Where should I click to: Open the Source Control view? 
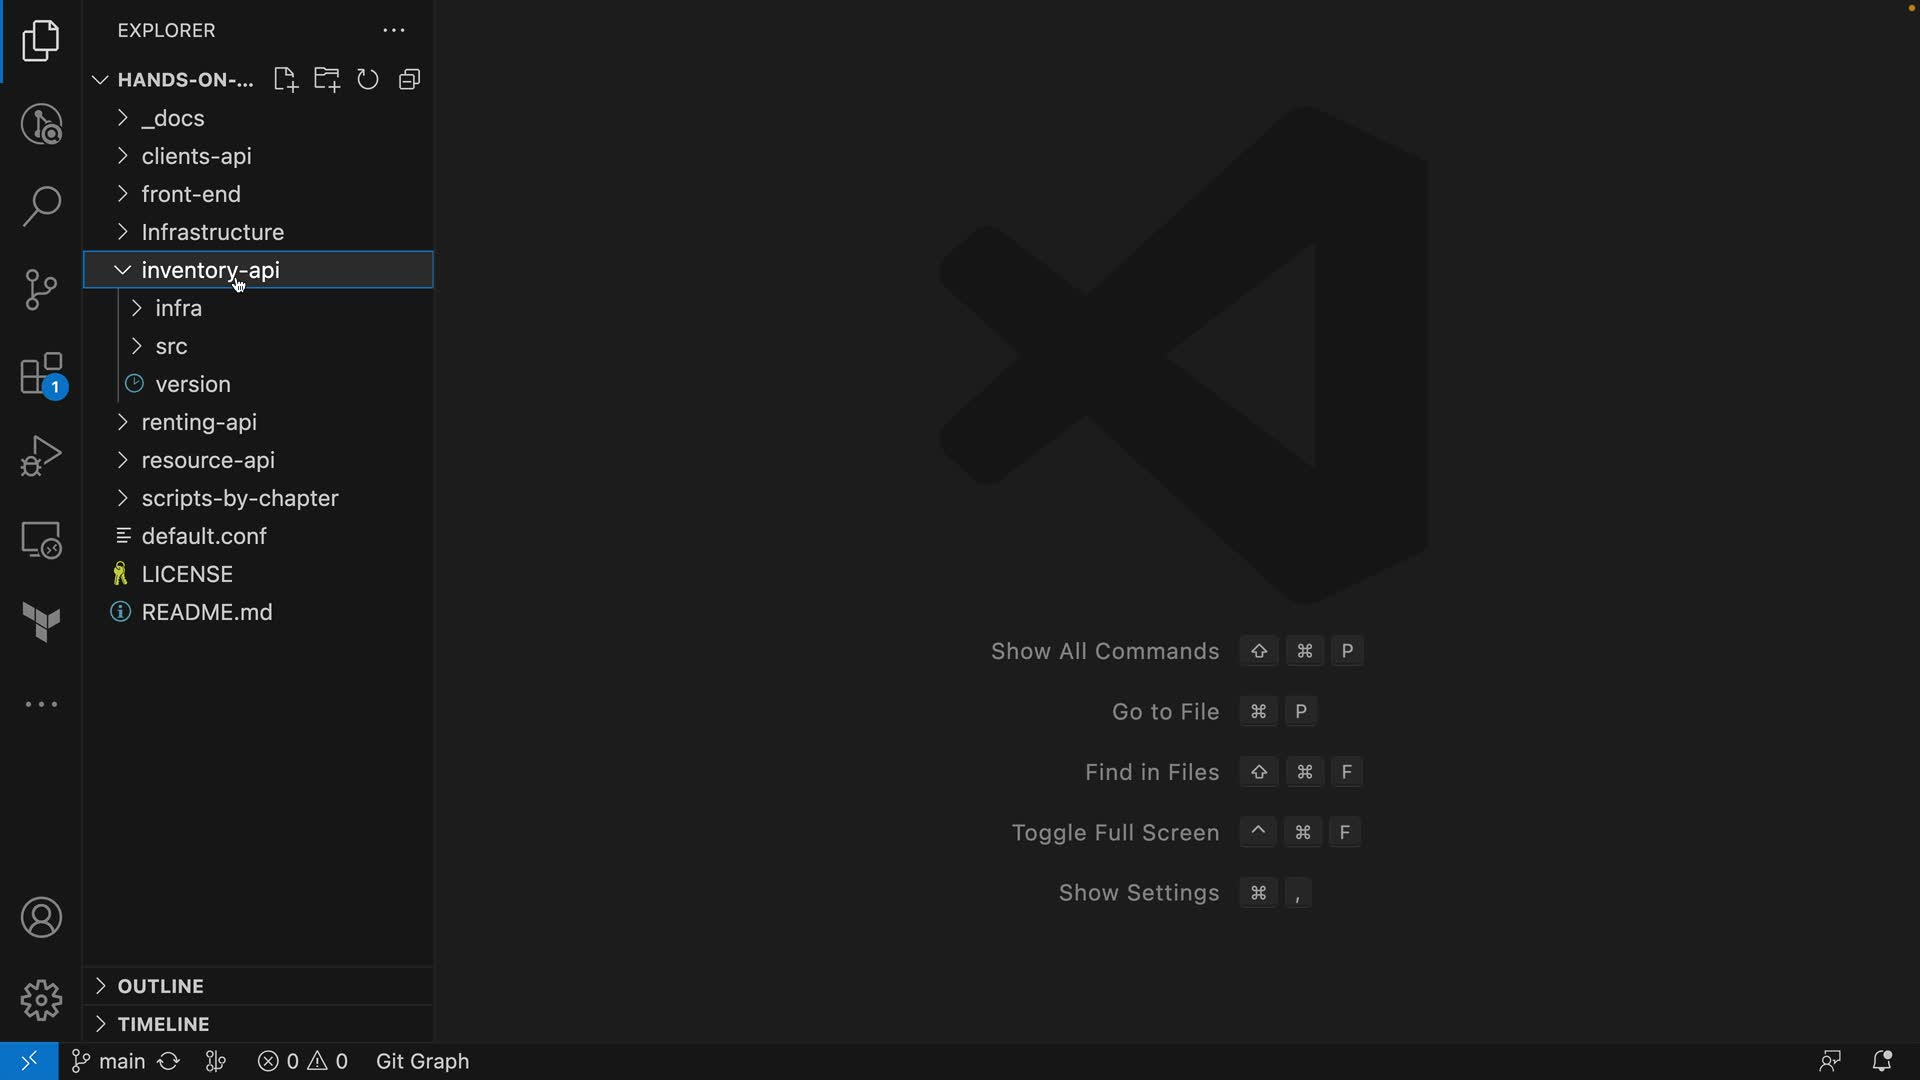41,290
